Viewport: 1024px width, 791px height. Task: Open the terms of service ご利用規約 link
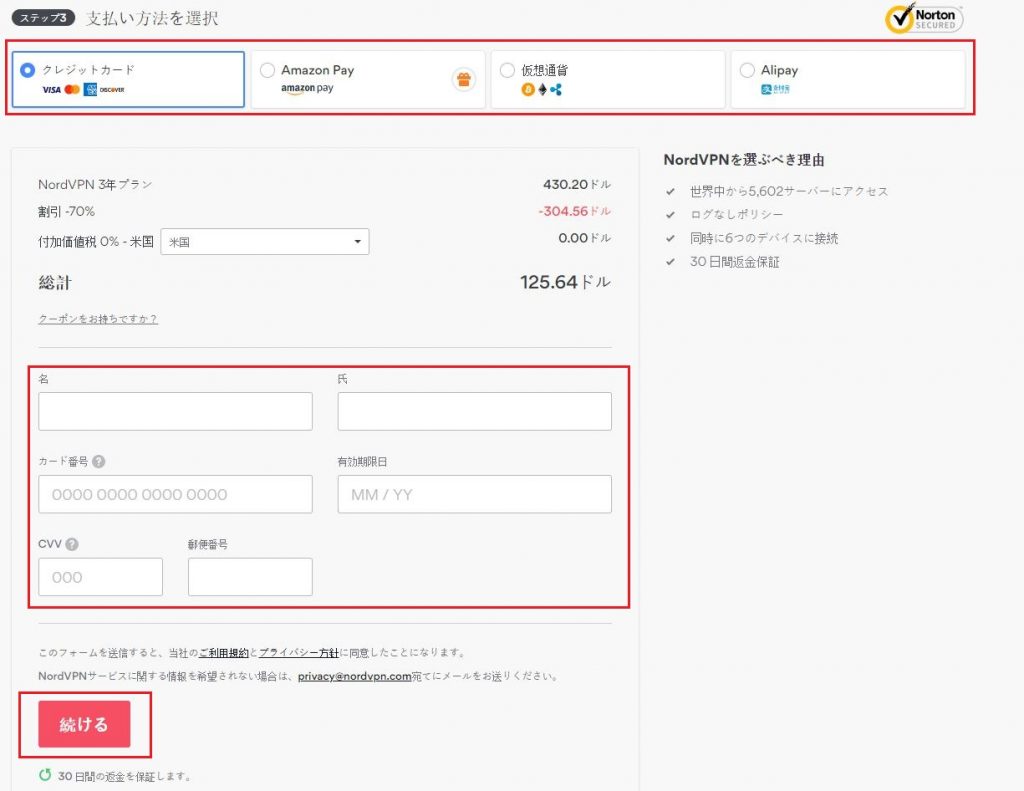tap(224, 653)
